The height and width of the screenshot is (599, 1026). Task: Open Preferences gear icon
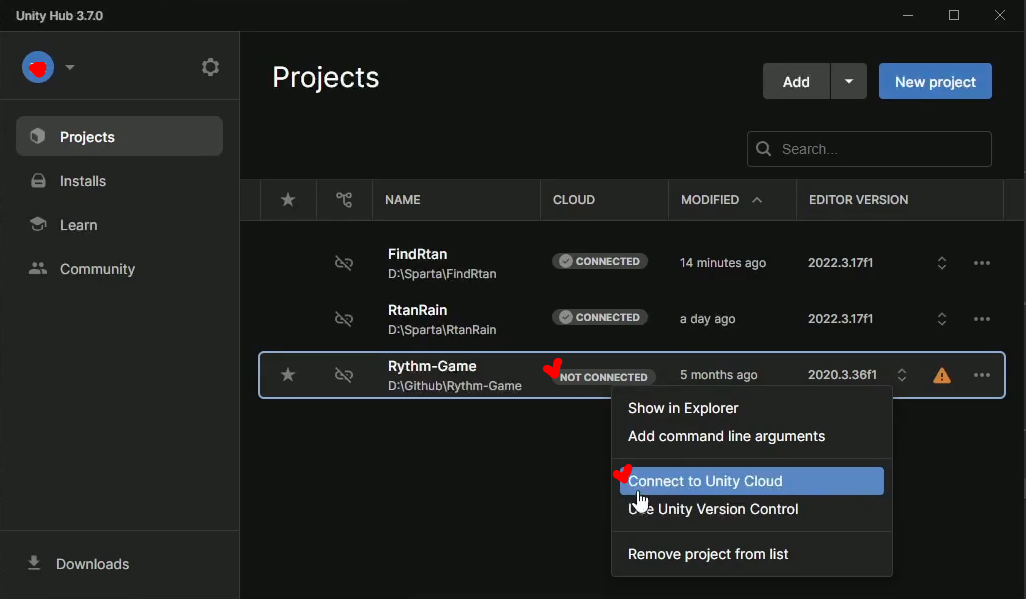point(210,67)
